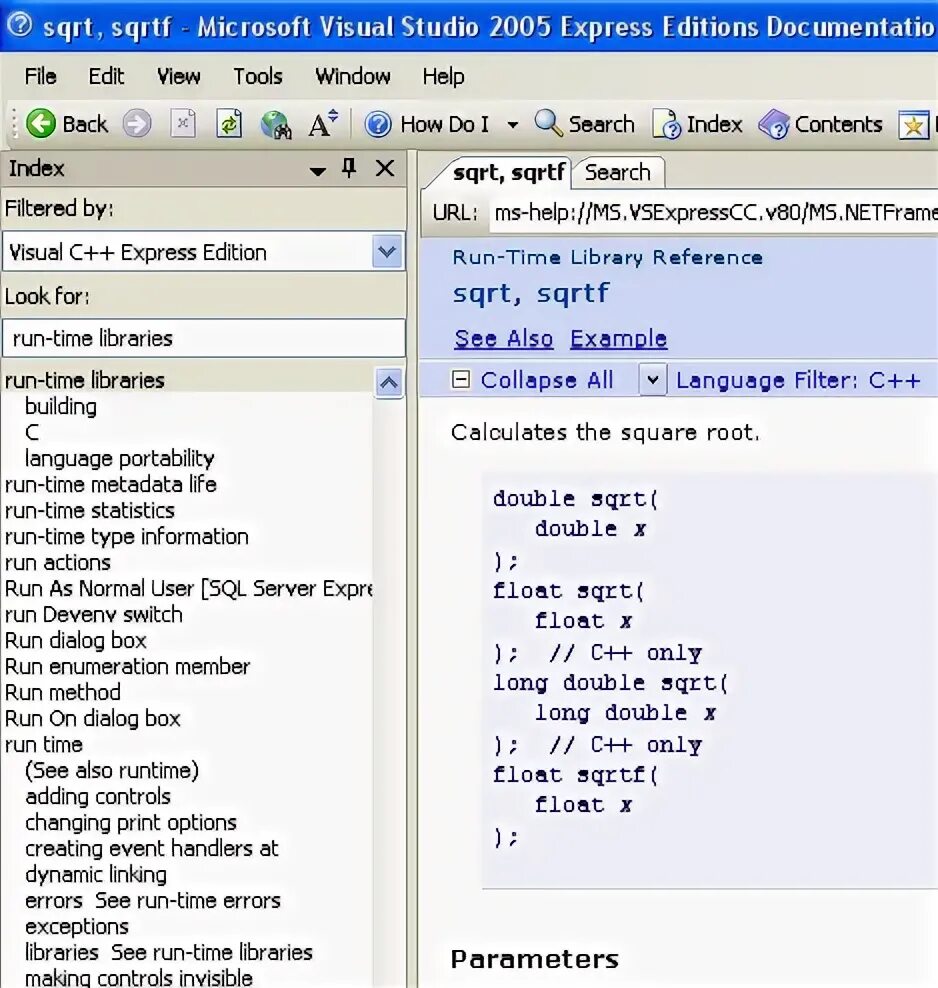The height and width of the screenshot is (988, 938).
Task: Select 'run actions' index entry
Action: click(57, 562)
